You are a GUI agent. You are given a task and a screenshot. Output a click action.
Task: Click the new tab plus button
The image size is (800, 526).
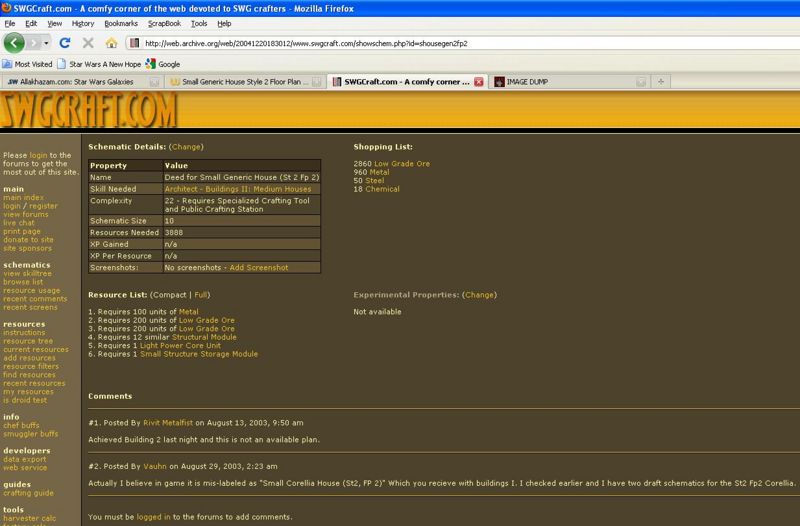pos(661,81)
